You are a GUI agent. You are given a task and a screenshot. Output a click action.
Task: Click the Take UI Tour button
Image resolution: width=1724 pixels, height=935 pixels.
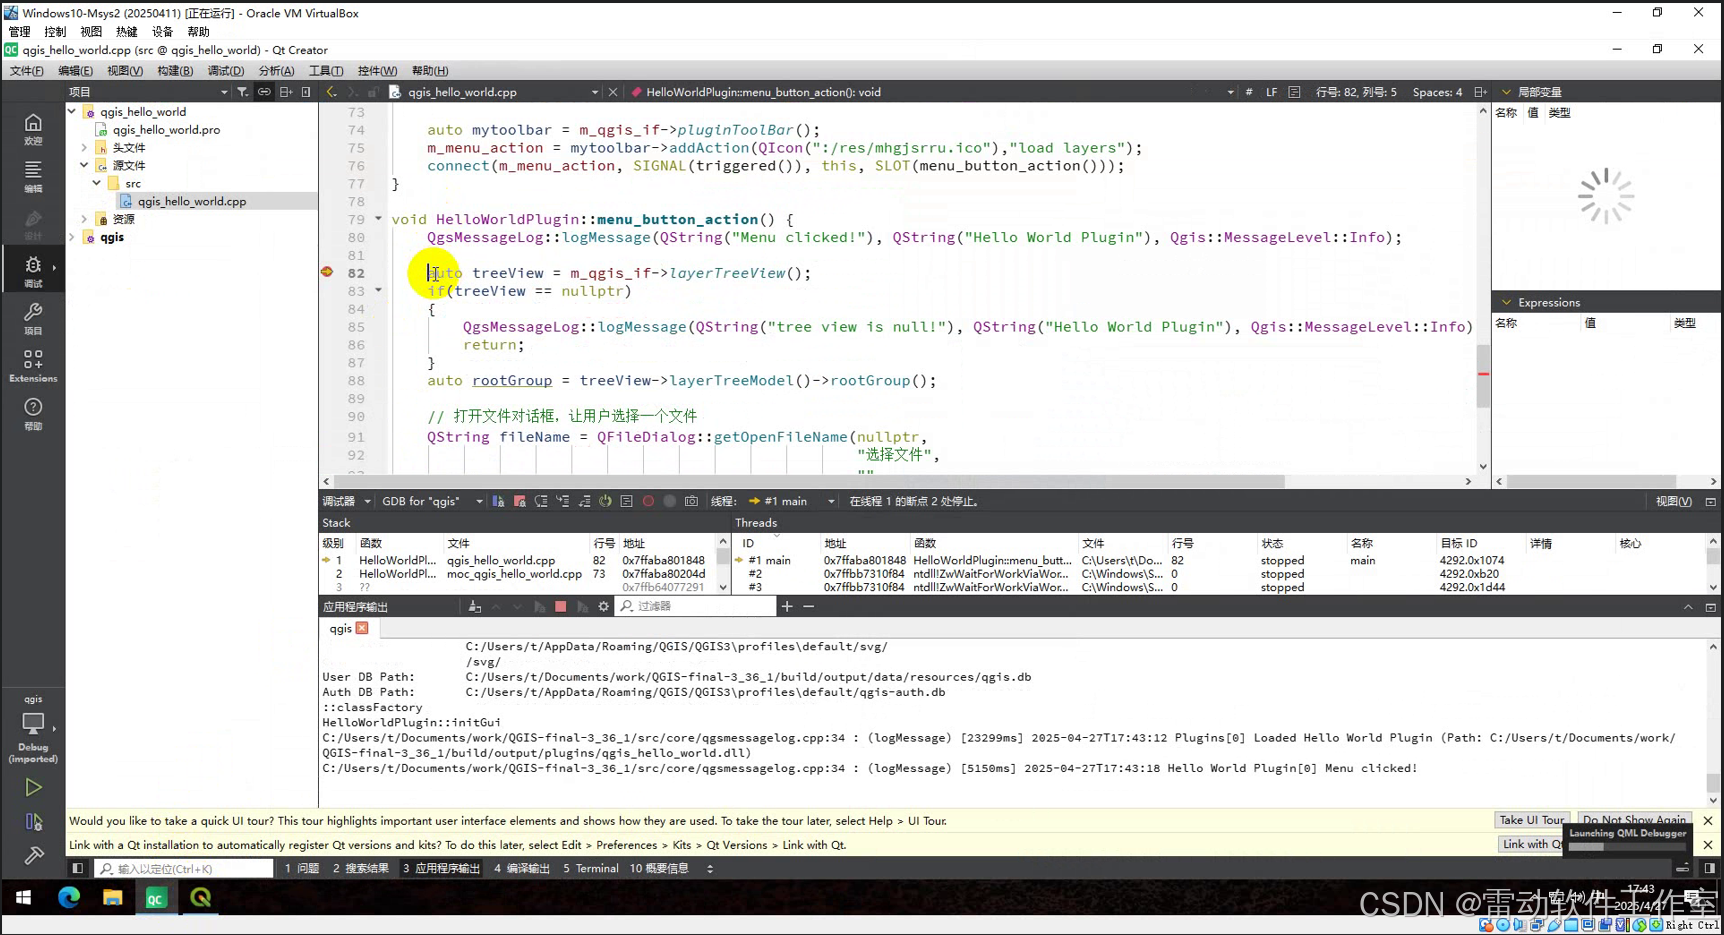pyautogui.click(x=1531, y=820)
